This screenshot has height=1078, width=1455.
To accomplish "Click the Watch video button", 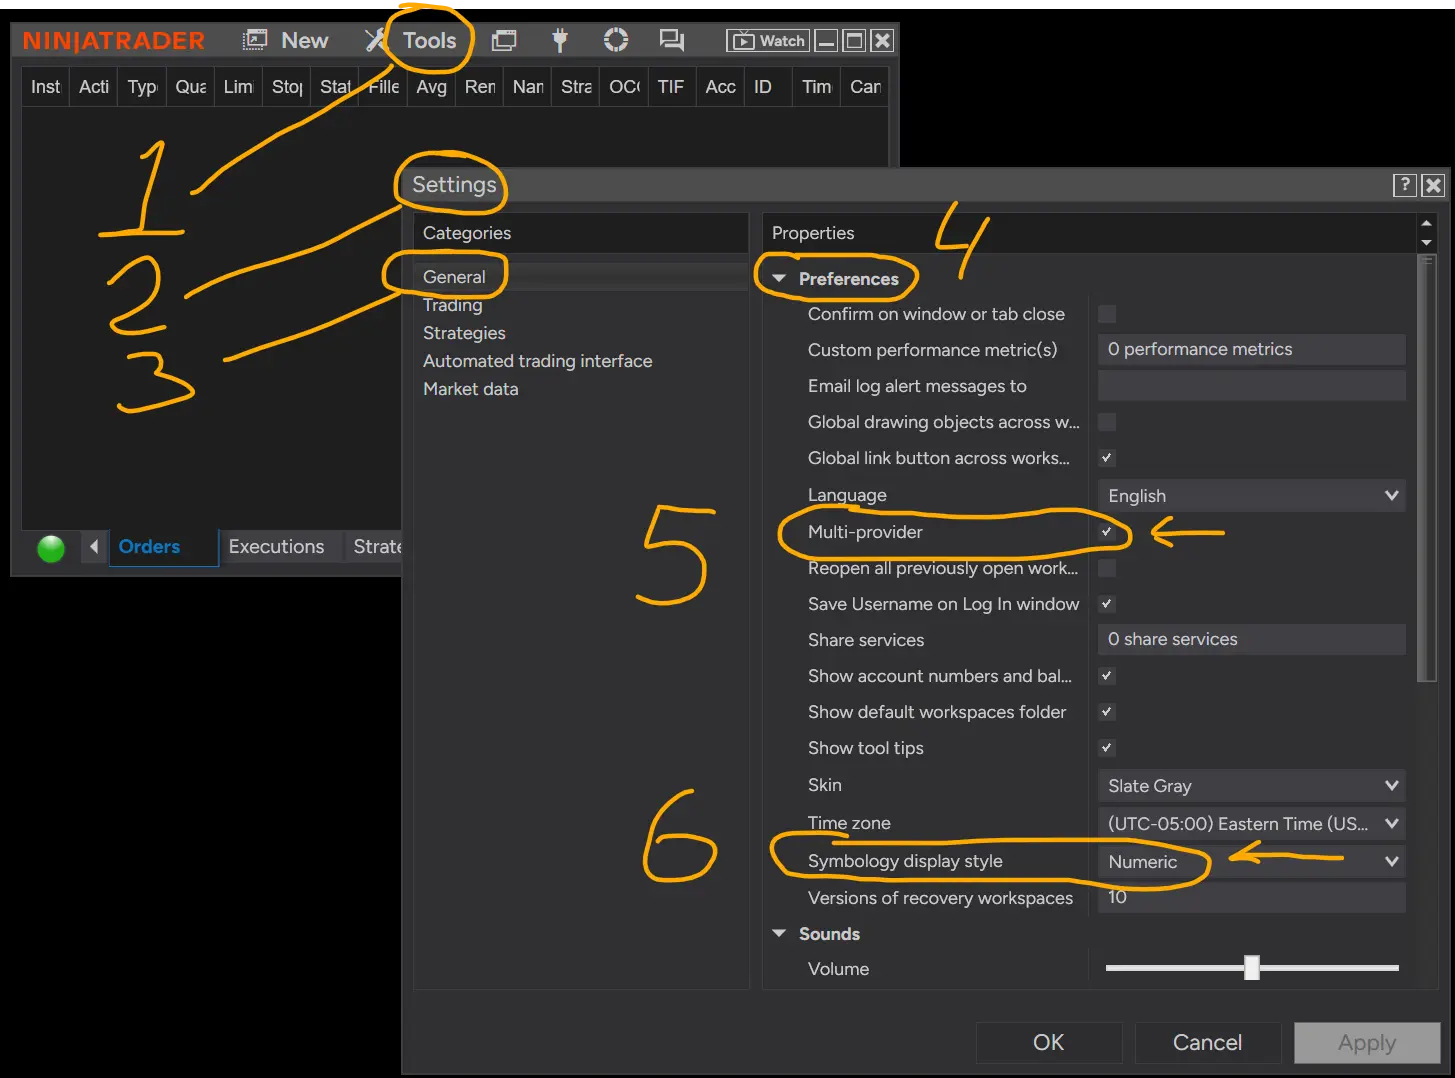I will click(768, 41).
